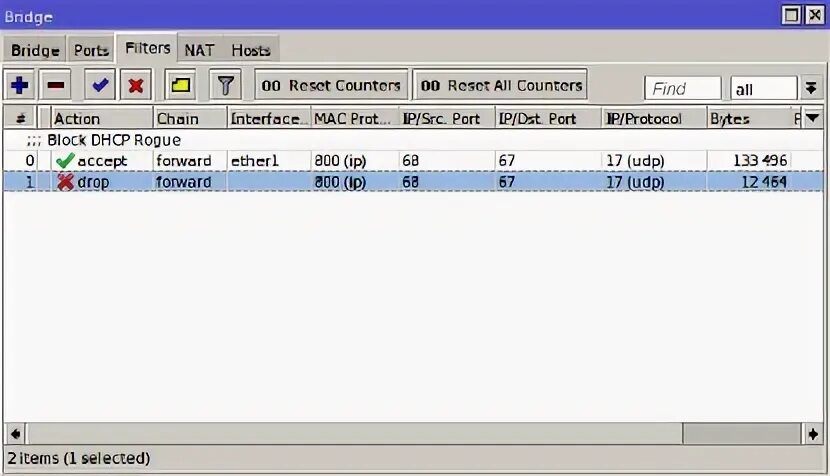The width and height of the screenshot is (830, 476).
Task: Sort by the # column header
Action: pos(21,118)
